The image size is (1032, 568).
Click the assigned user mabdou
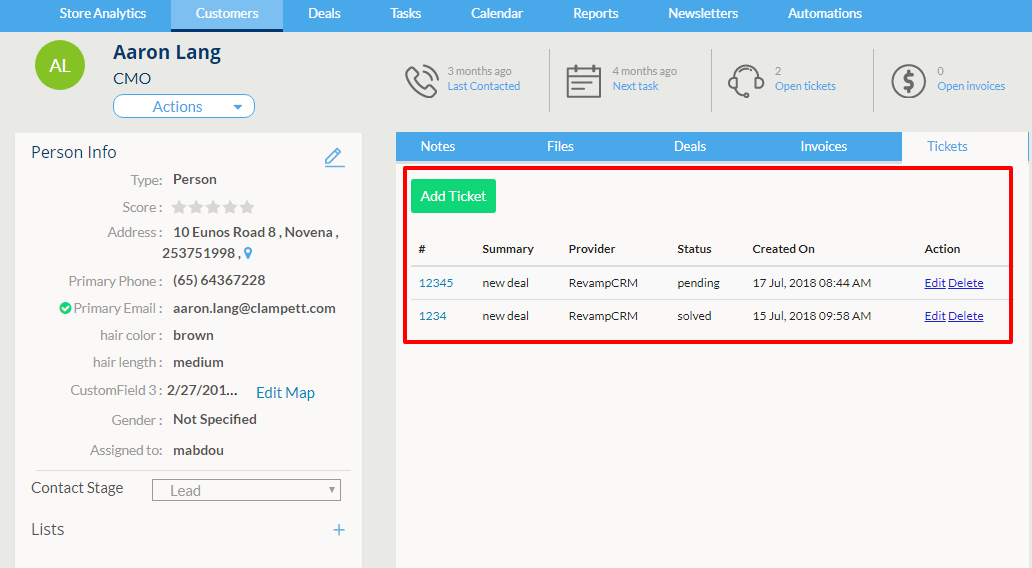pyautogui.click(x=198, y=450)
